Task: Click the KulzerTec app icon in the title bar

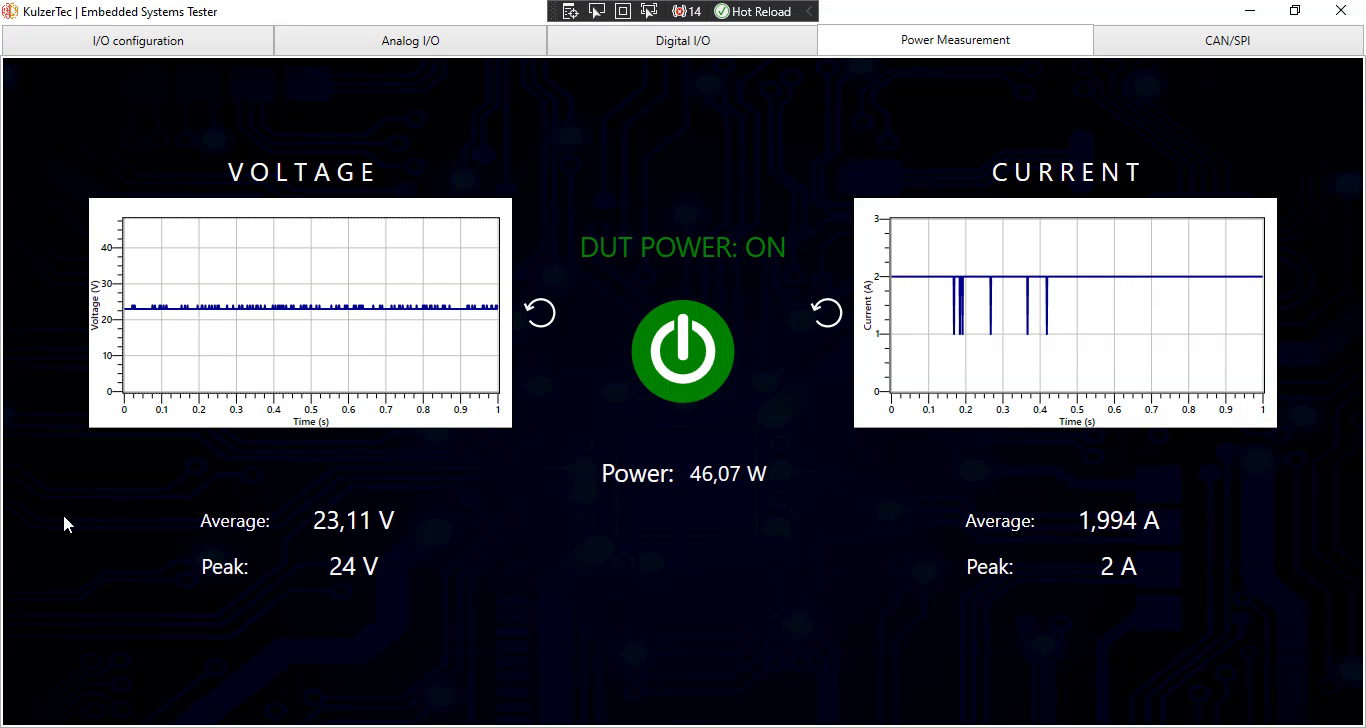Action: 11,12
